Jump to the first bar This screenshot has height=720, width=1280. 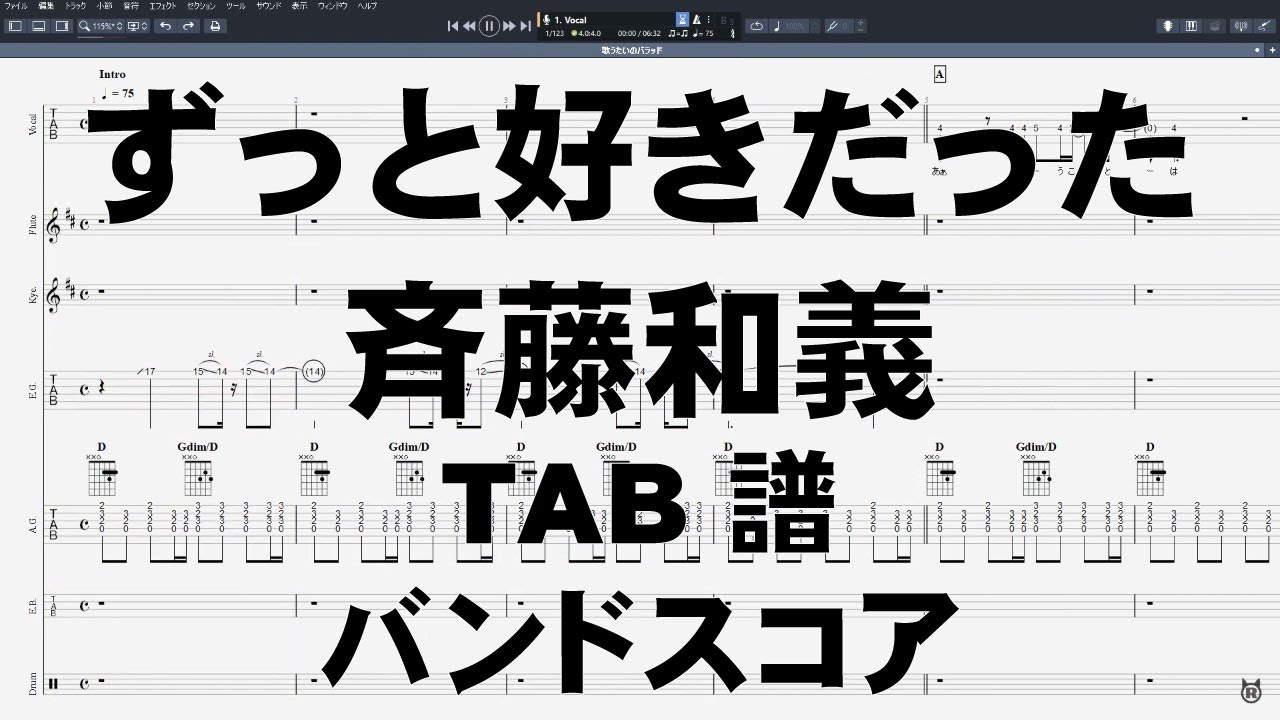point(453,26)
